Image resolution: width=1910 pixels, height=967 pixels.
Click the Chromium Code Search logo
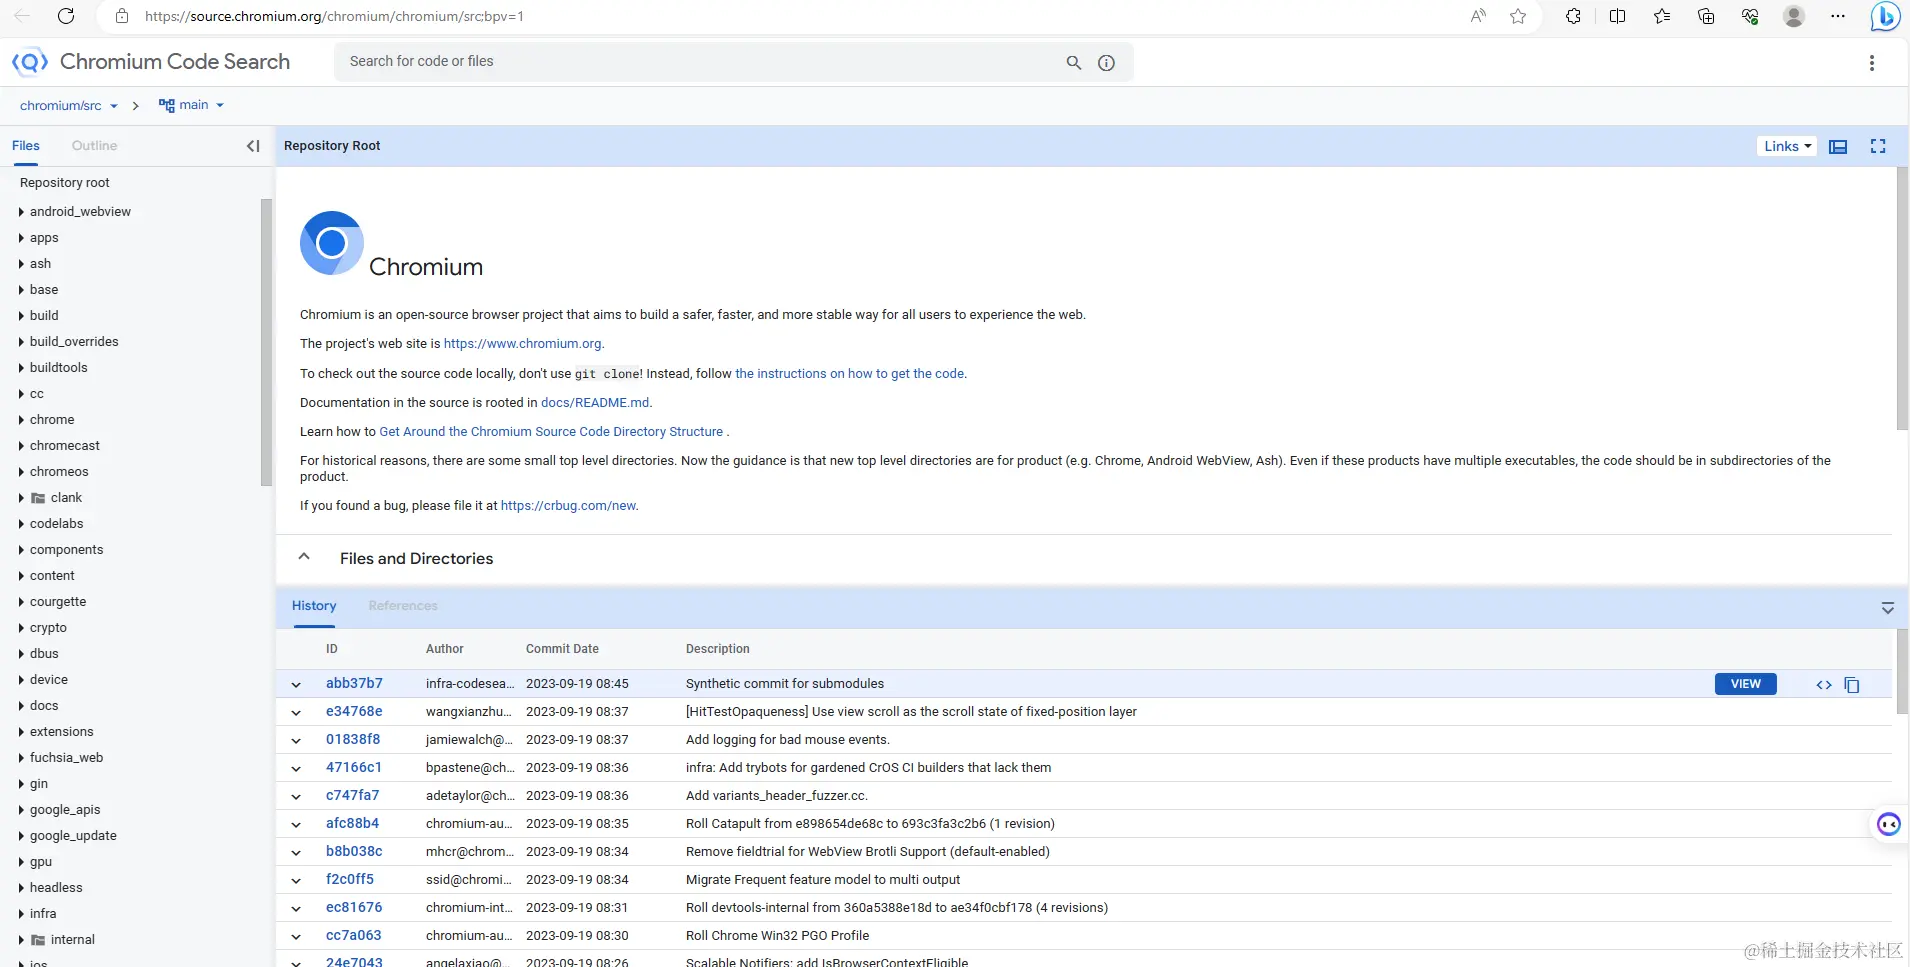point(30,62)
